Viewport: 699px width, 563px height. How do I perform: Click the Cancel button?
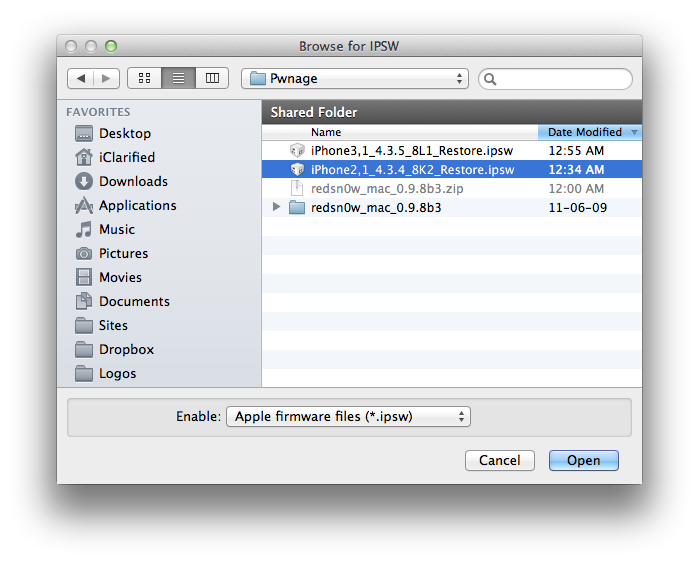pos(500,460)
